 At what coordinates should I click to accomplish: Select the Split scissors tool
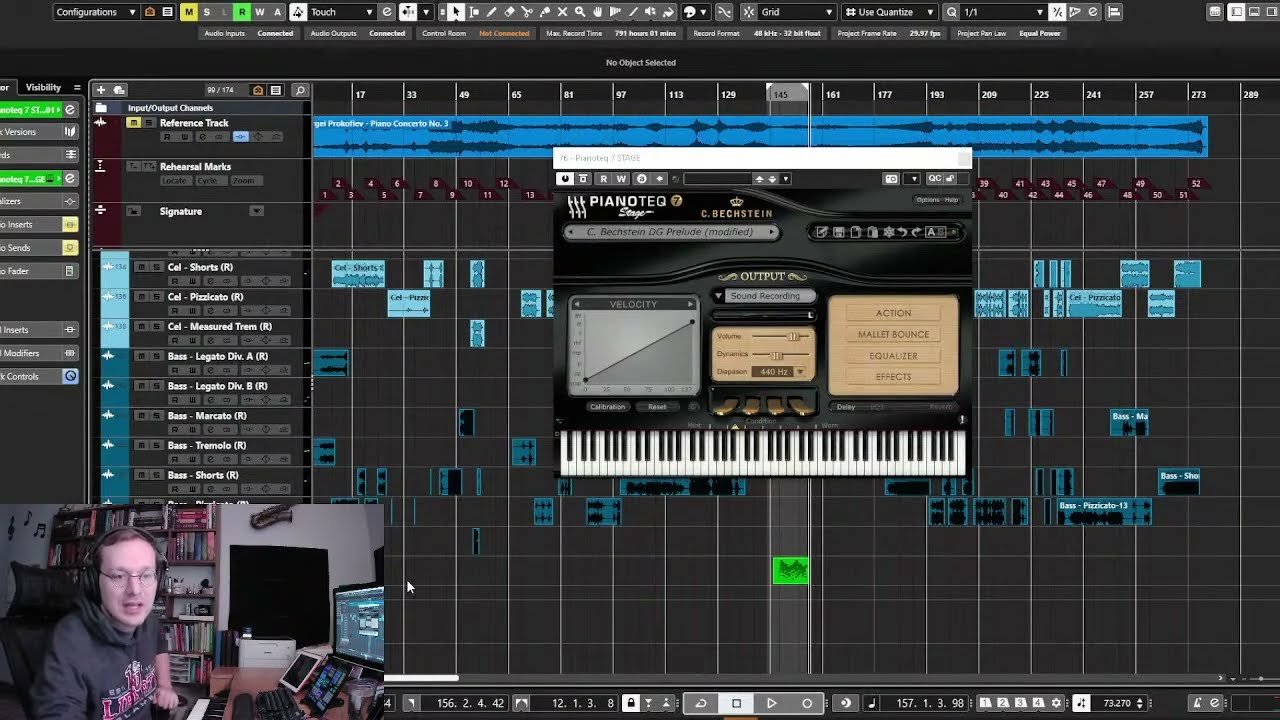click(x=528, y=11)
